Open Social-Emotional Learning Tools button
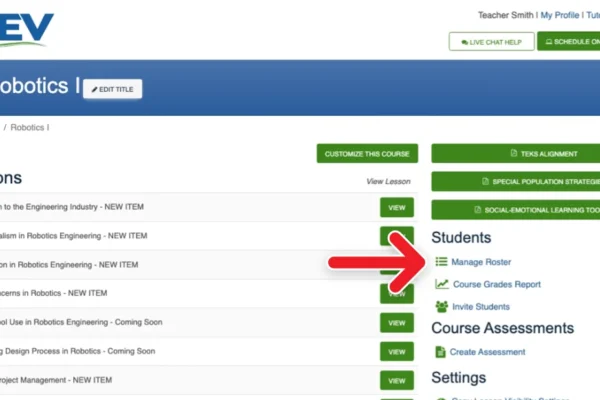Screen dimensions: 600x400 (516, 210)
